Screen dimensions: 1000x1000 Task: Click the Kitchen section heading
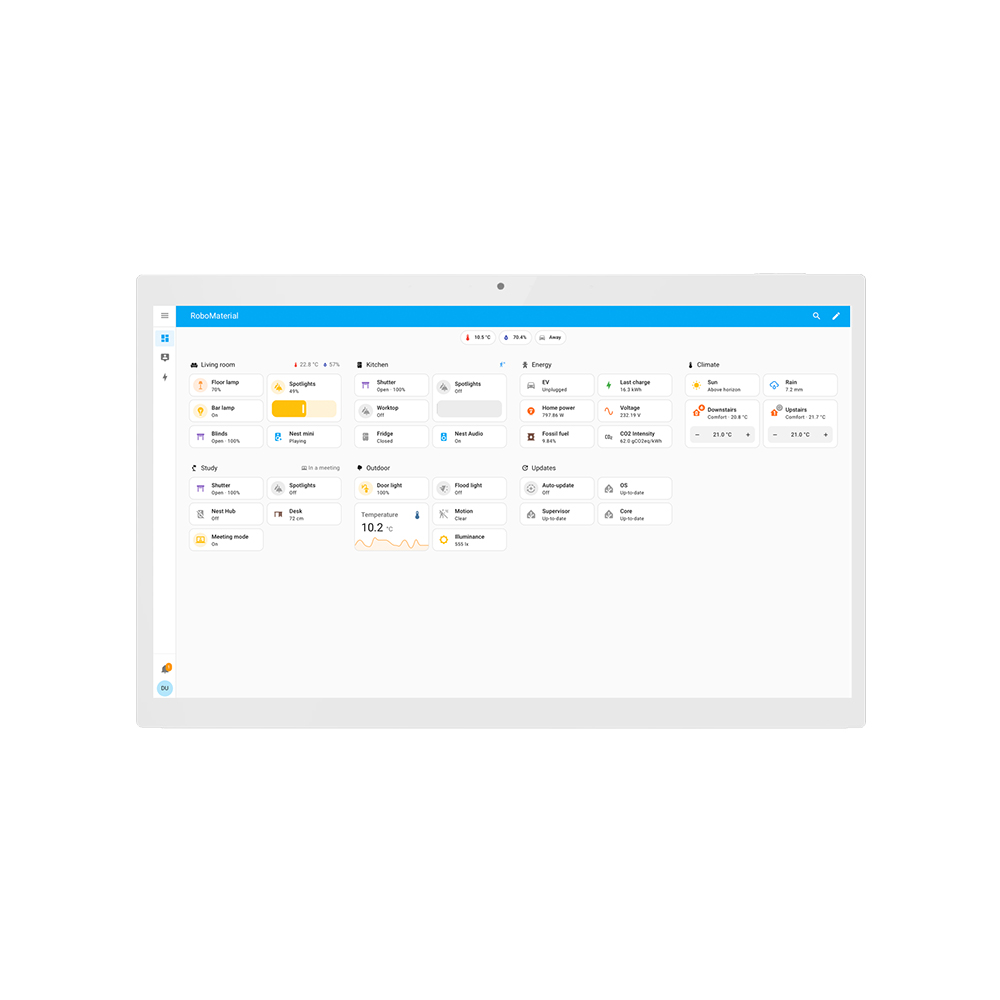377,365
